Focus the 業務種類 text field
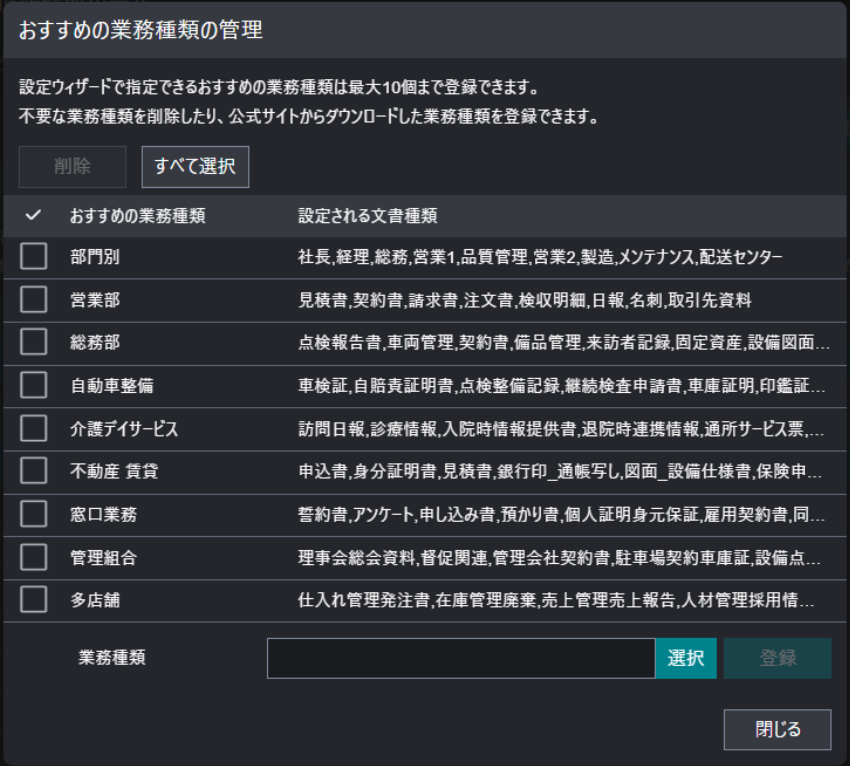Screen dimensions: 850x766 pyautogui.click(x=461, y=658)
